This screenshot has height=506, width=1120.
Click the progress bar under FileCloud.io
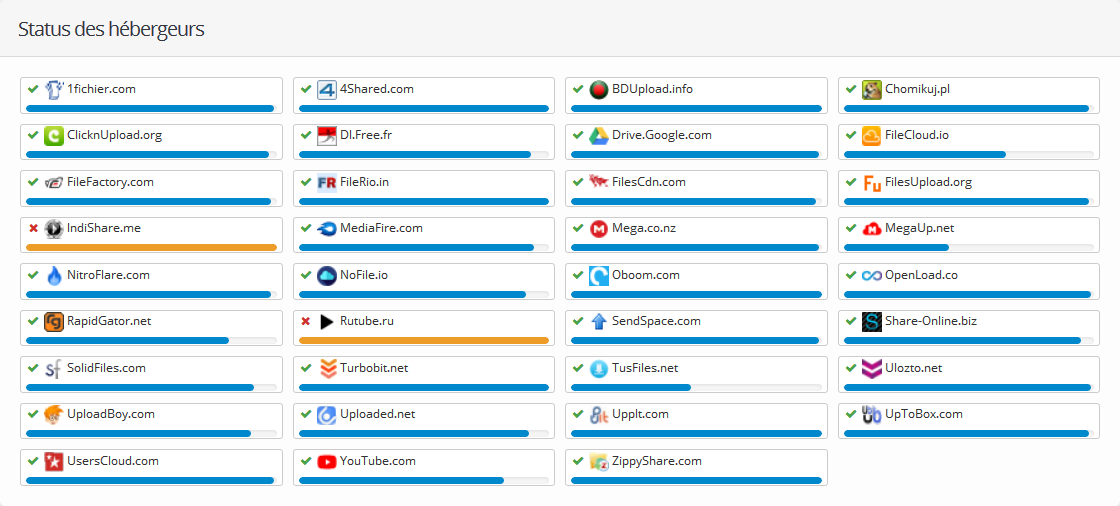coord(969,154)
